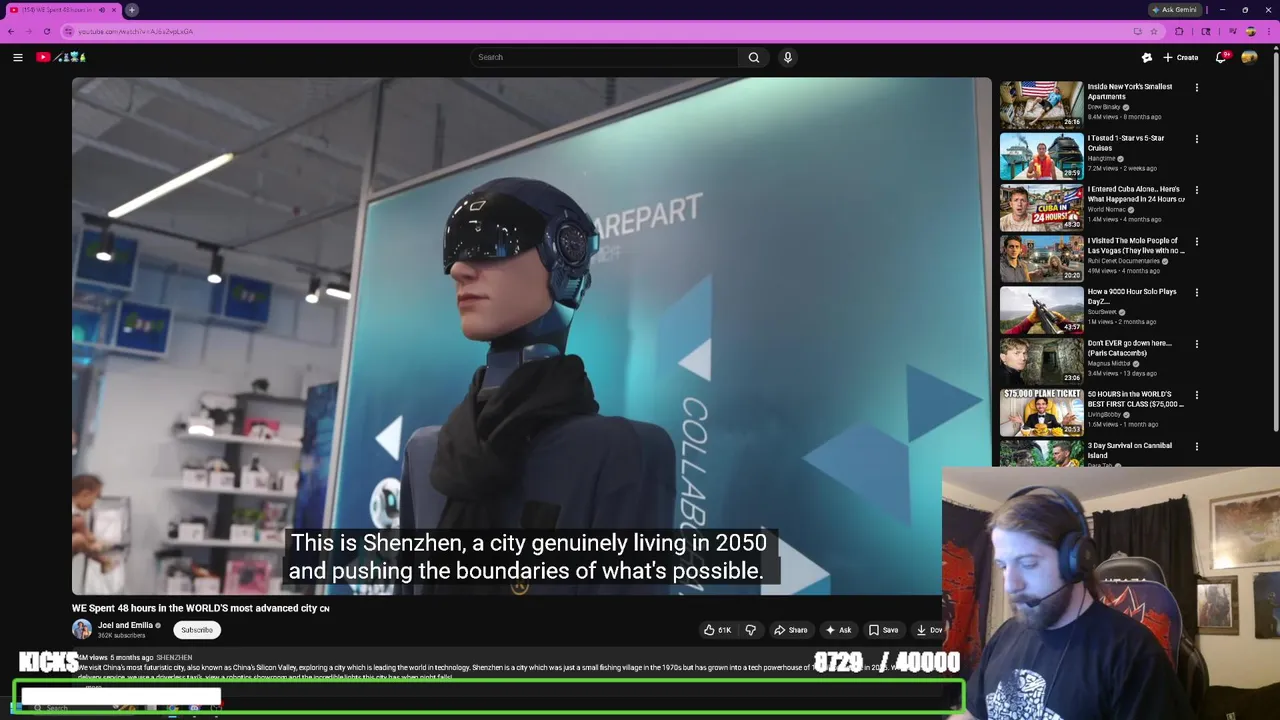Open I Tested 1-Star vs 5-Star Cruises thumbnail
This screenshot has width=1280, height=720.
pyautogui.click(x=1041, y=156)
